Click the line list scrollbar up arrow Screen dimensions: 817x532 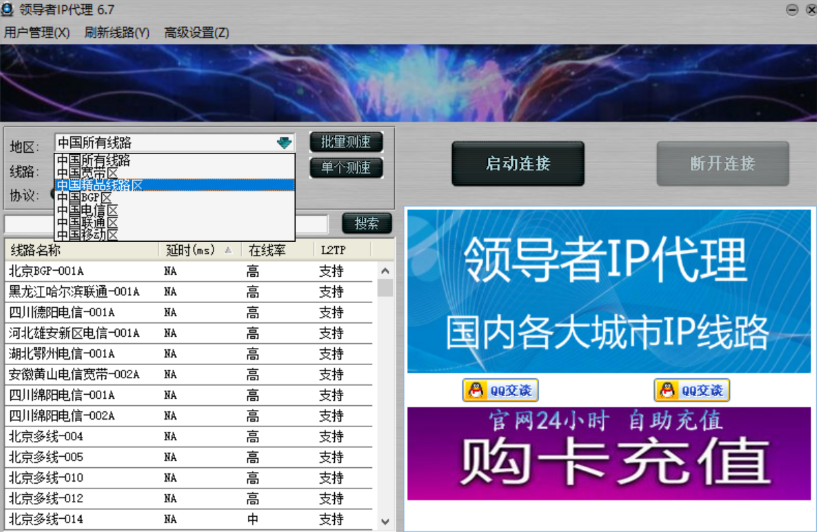tap(385, 271)
